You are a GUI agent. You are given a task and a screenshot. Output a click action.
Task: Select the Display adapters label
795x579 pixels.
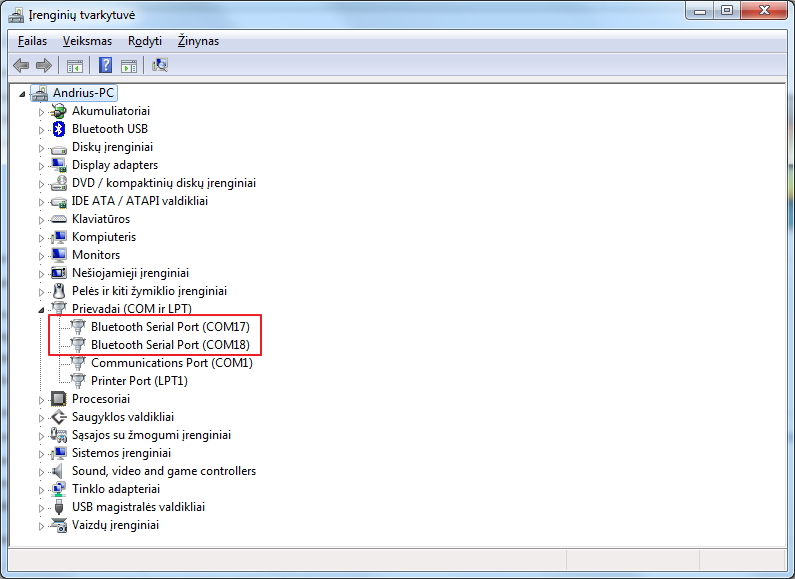click(115, 165)
